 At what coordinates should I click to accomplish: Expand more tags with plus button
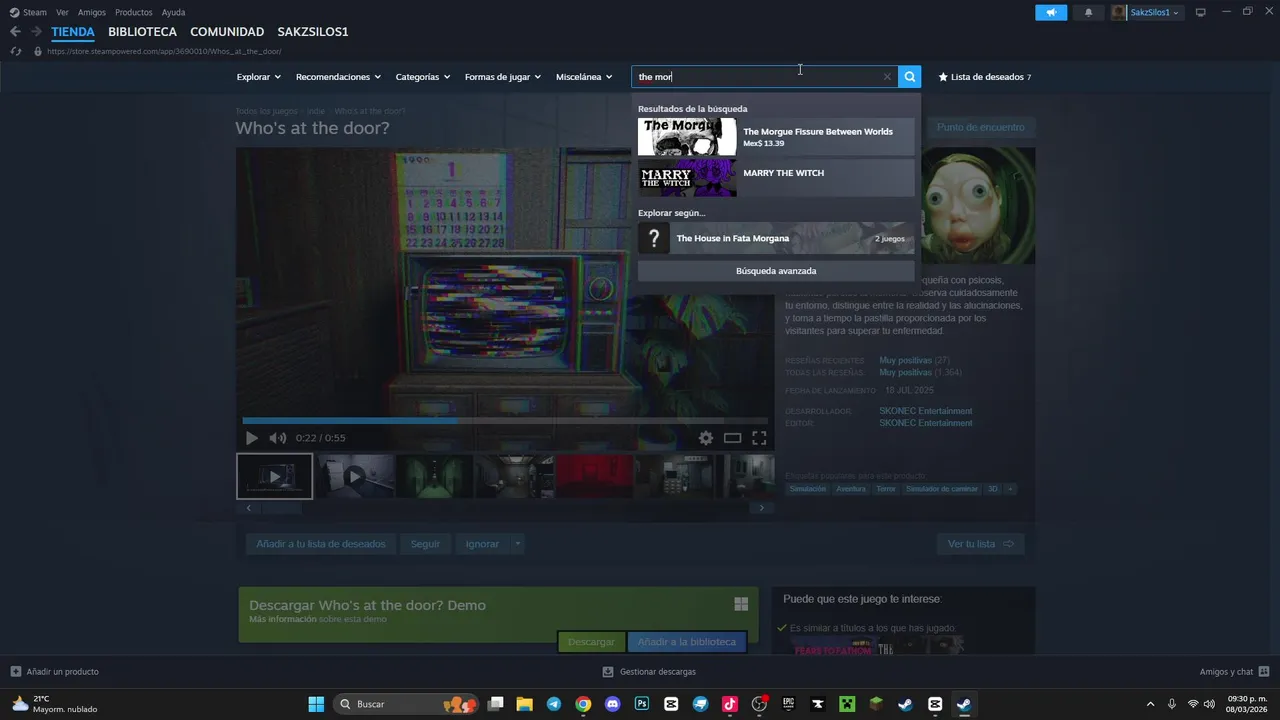(1010, 489)
